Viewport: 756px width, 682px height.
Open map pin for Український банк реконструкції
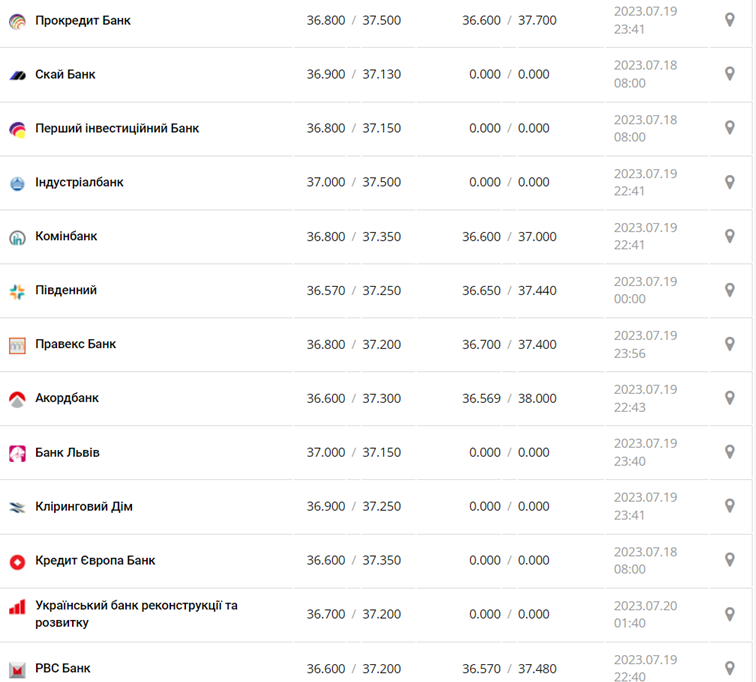click(730, 614)
